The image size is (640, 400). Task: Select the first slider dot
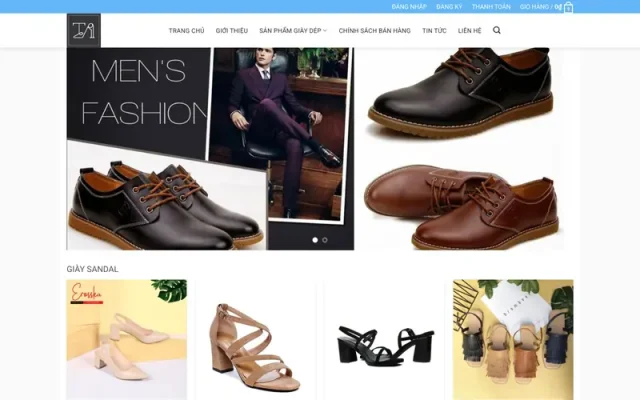pos(315,240)
